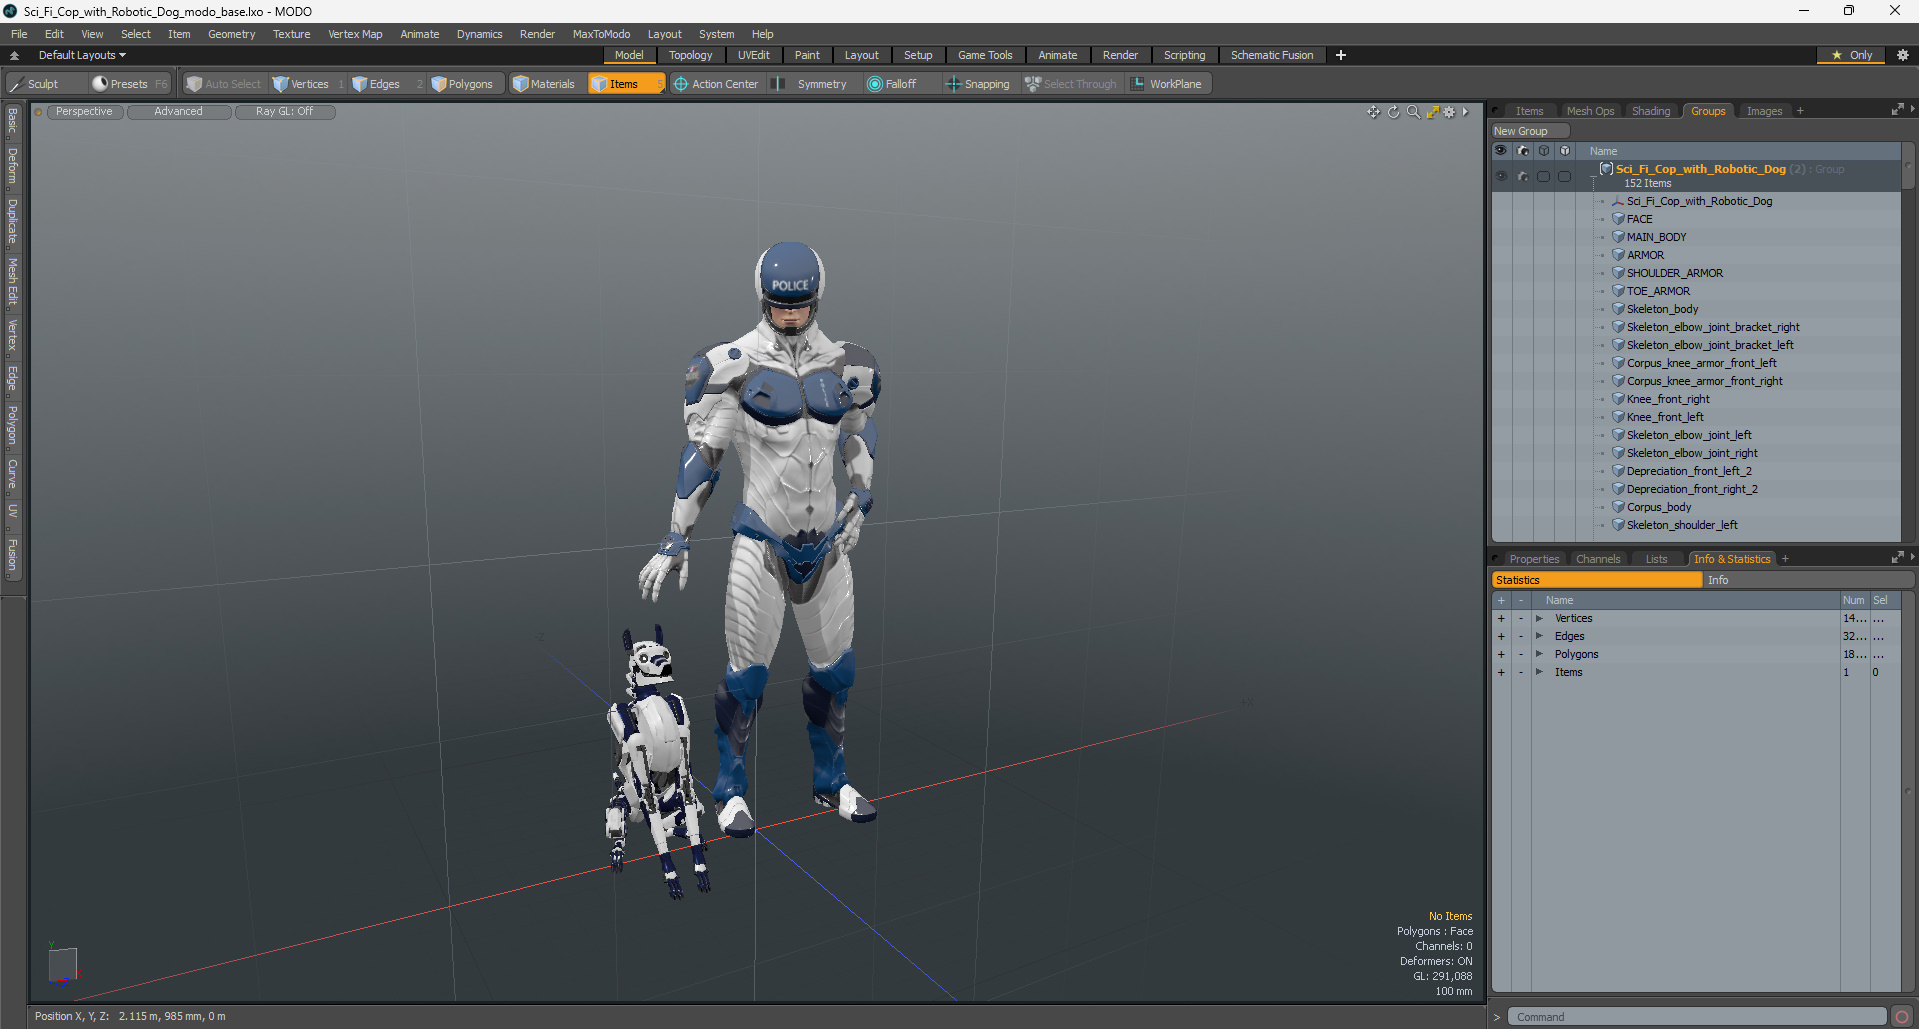Click the viewport zoom magnifier icon
The width and height of the screenshot is (1919, 1029).
pos(1413,112)
